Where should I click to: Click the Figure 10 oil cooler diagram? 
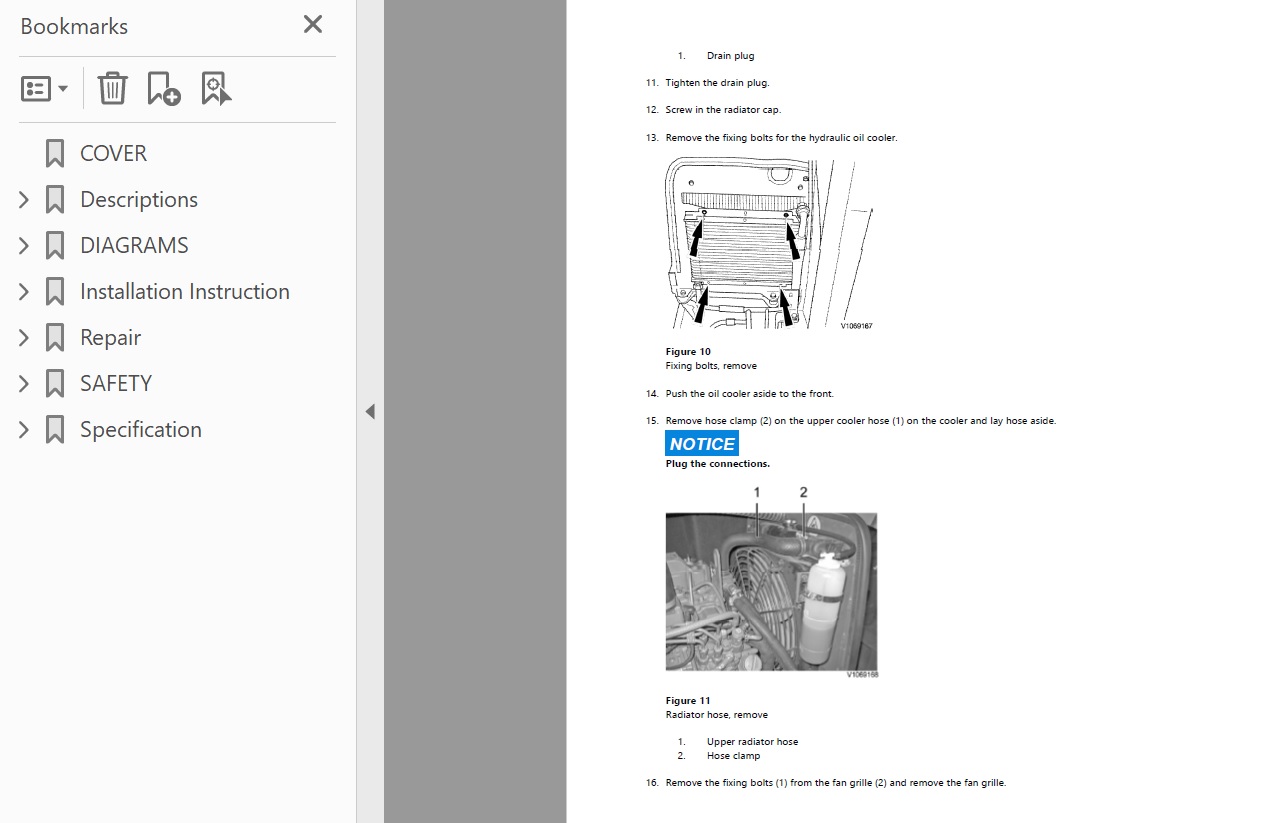pyautogui.click(x=768, y=244)
